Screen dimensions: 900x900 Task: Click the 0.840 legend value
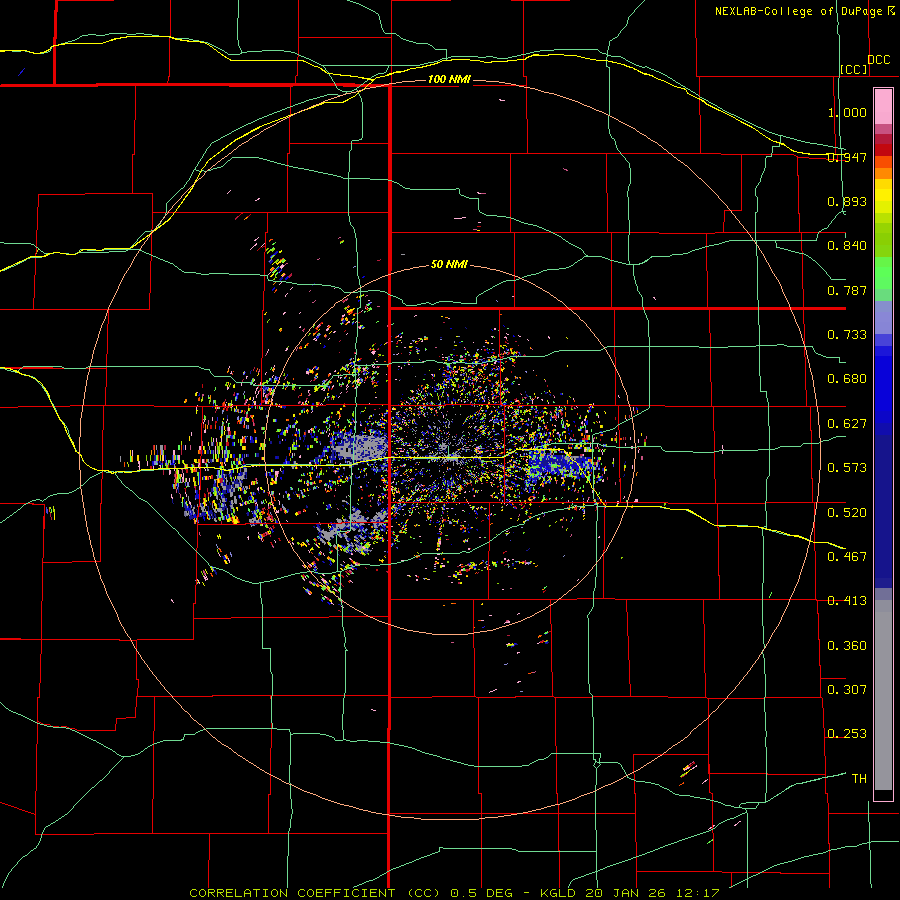[847, 246]
